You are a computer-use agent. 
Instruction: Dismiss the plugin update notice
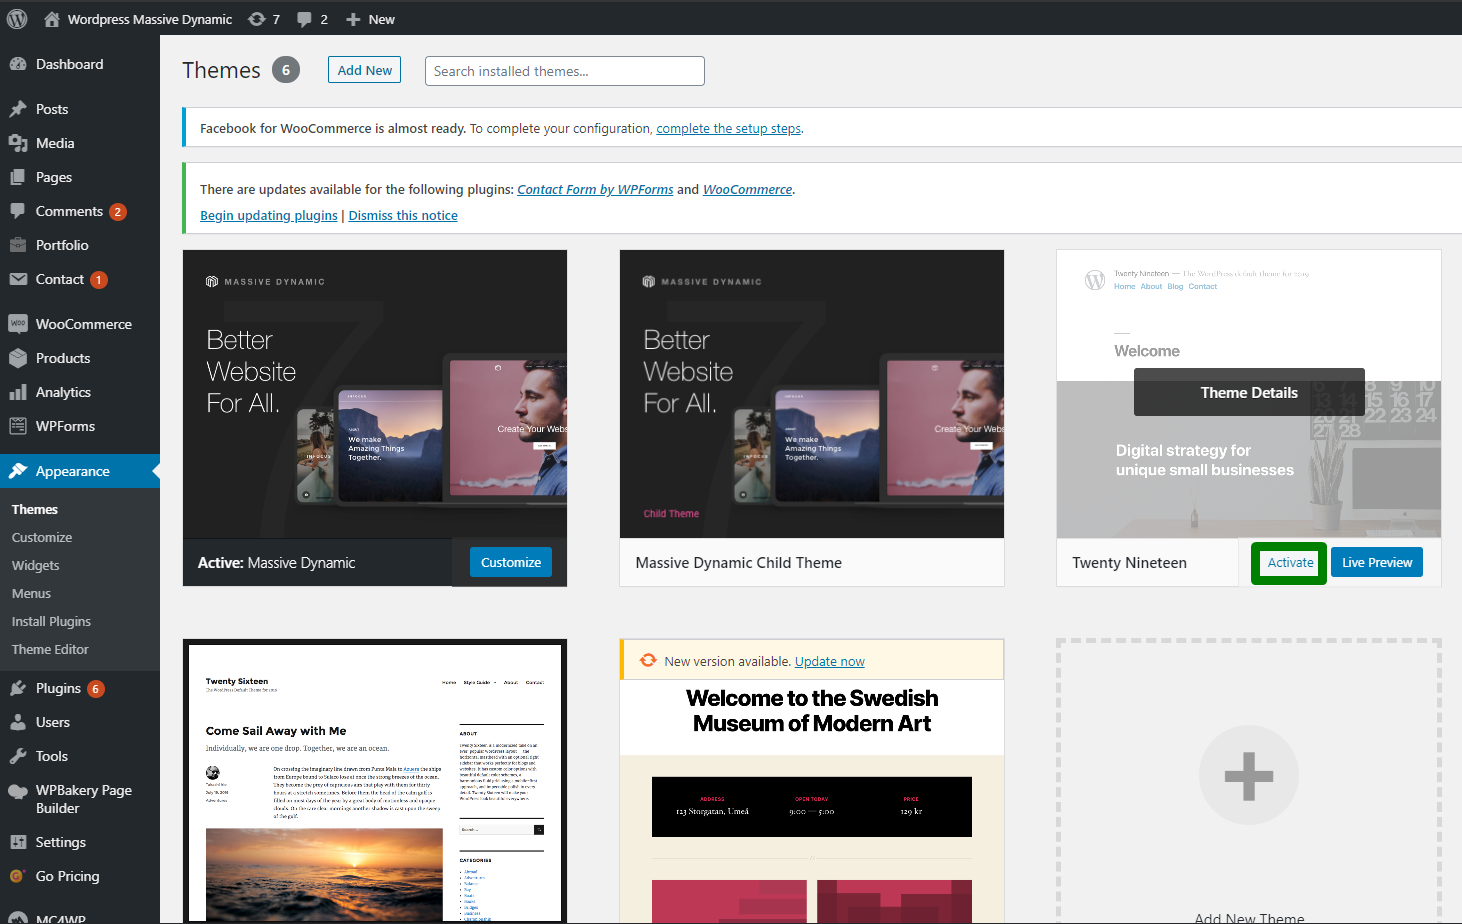point(403,215)
